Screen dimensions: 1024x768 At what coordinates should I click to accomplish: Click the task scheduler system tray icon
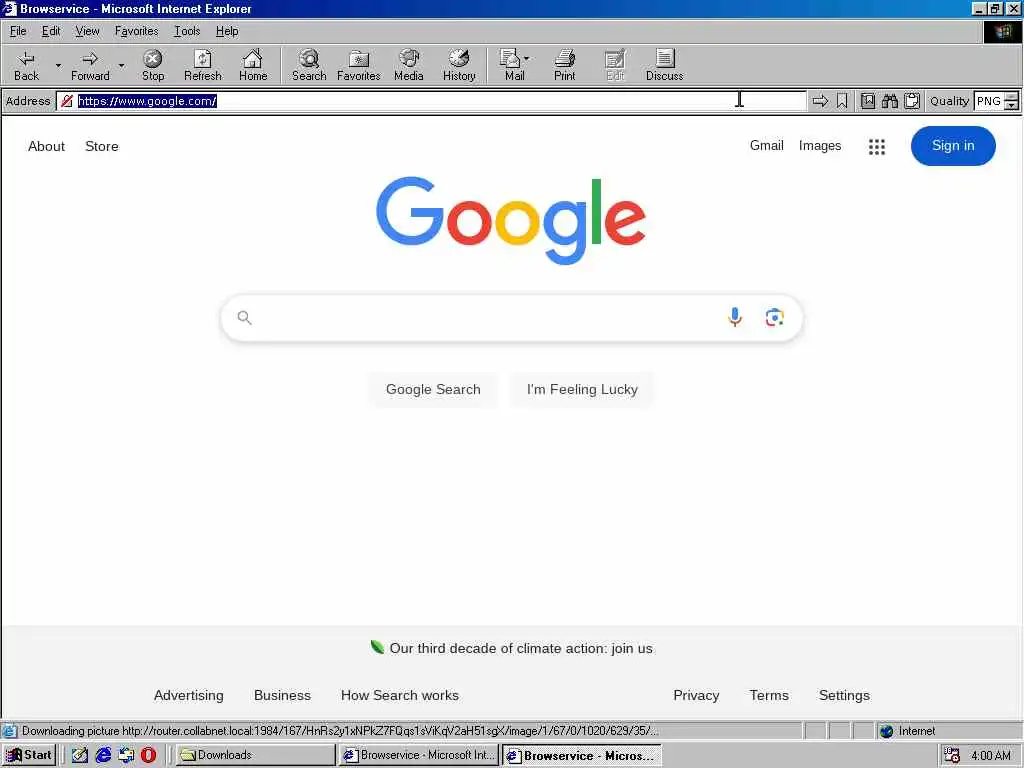(952, 755)
